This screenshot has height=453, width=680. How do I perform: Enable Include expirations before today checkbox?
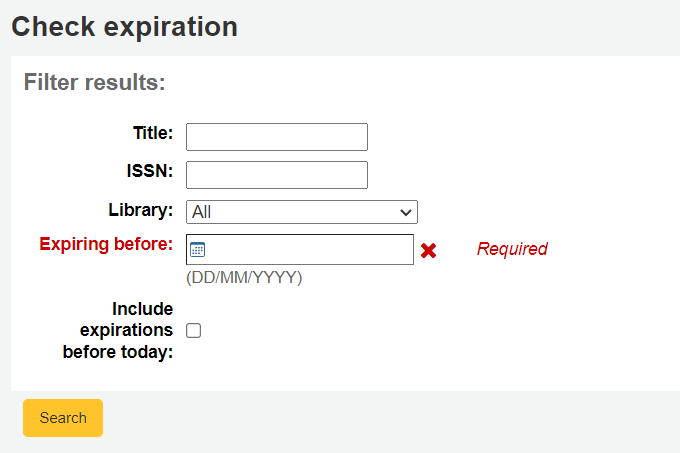coord(194,330)
